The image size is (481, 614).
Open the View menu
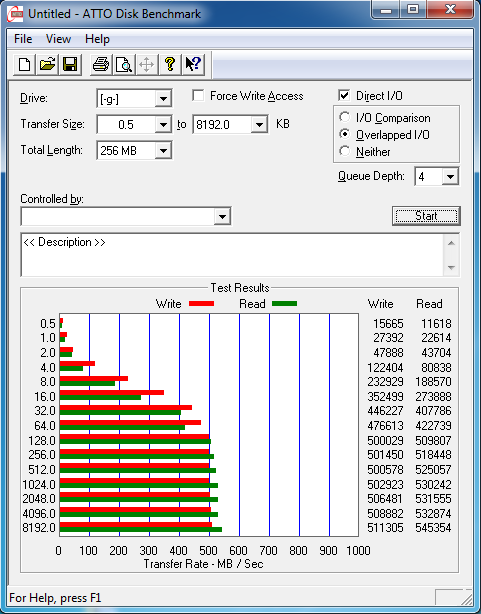pos(58,39)
